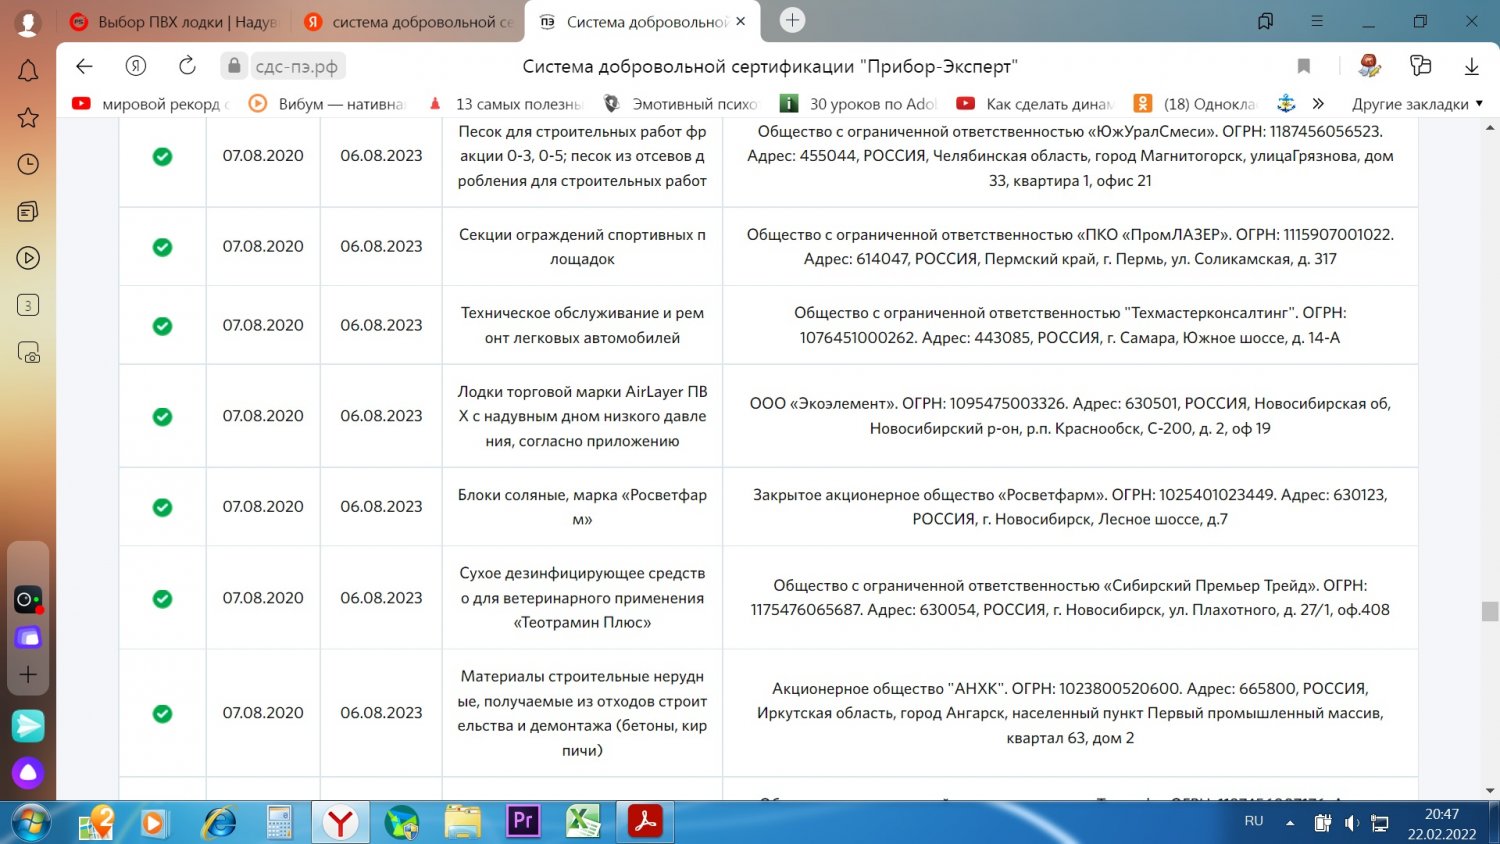Expand hidden system tray icons
1500x844 pixels.
[x=1290, y=822]
